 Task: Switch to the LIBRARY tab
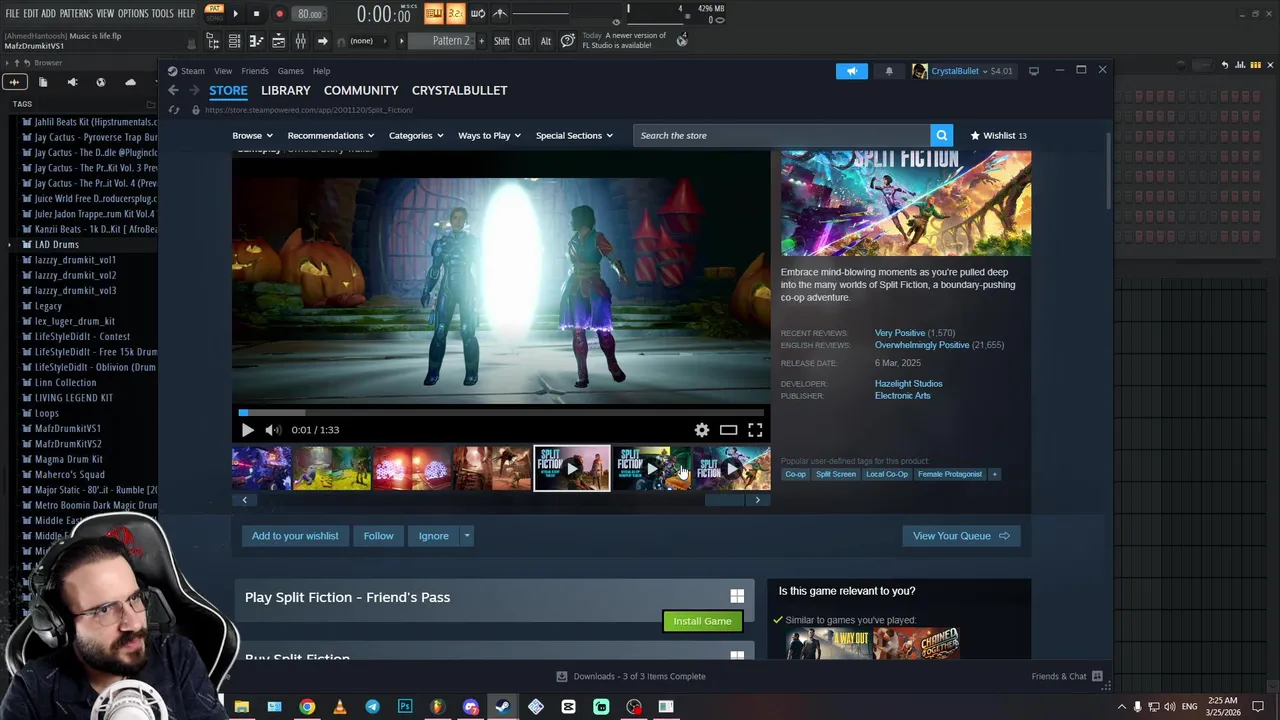286,90
